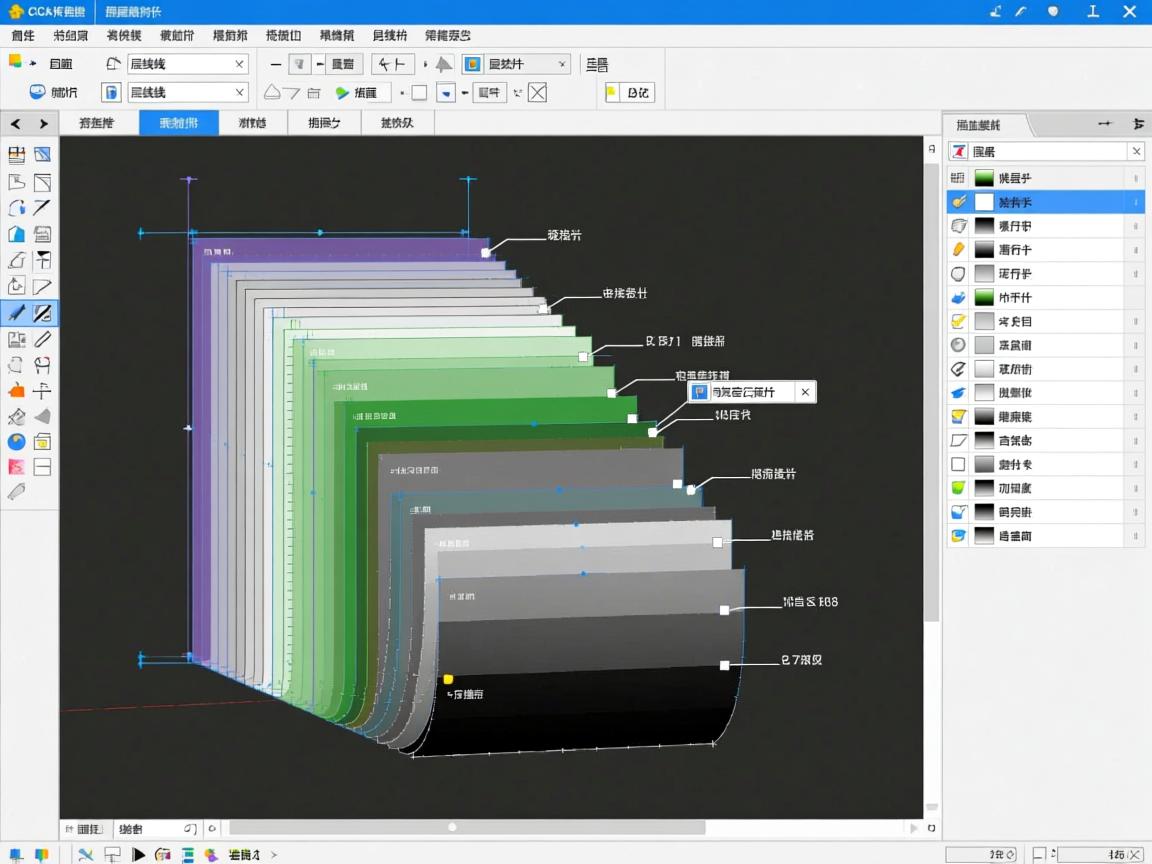Click the play button in the bottom status bar
This screenshot has width=1152, height=864.
(138, 854)
